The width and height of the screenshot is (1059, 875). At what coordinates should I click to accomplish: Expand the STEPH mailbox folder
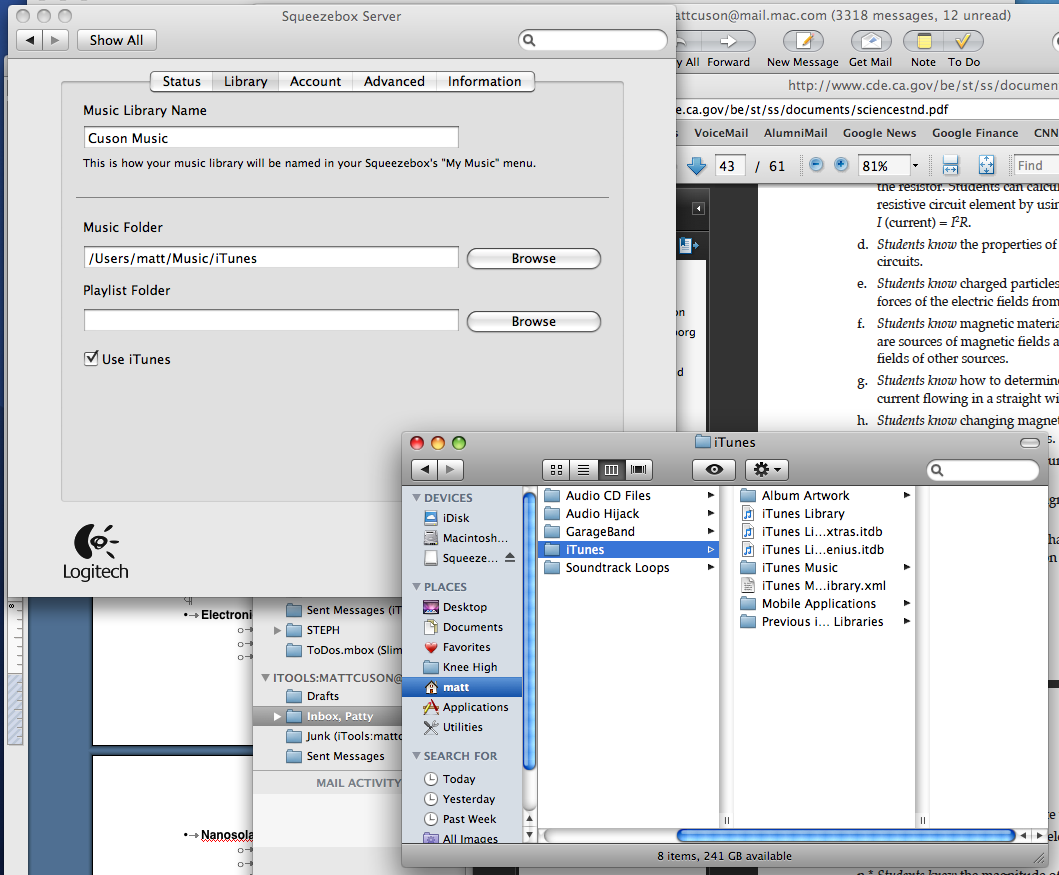pyautogui.click(x=278, y=630)
